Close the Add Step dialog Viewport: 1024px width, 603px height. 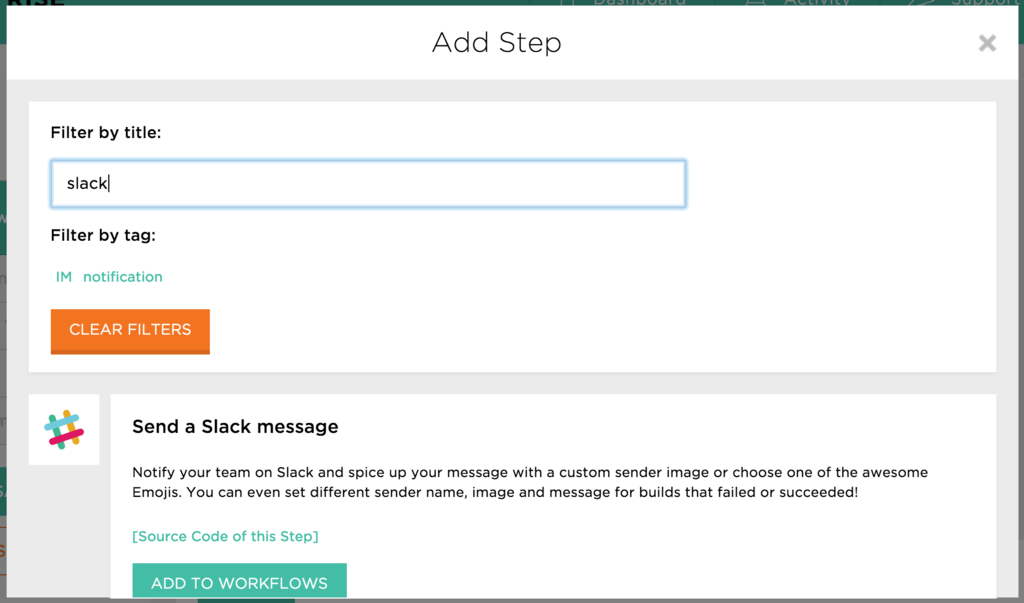coord(987,43)
